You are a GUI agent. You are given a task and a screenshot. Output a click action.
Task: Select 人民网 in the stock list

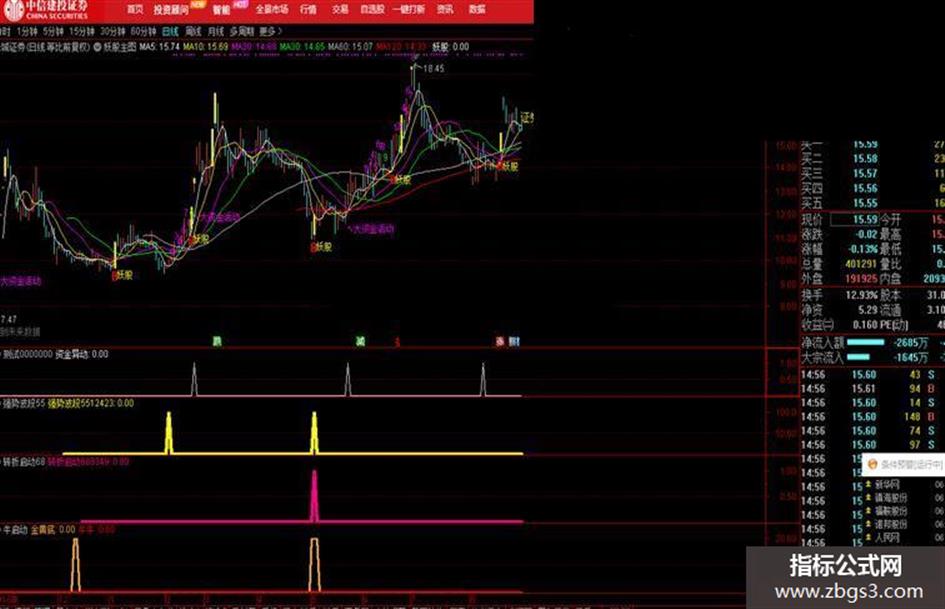click(x=887, y=537)
